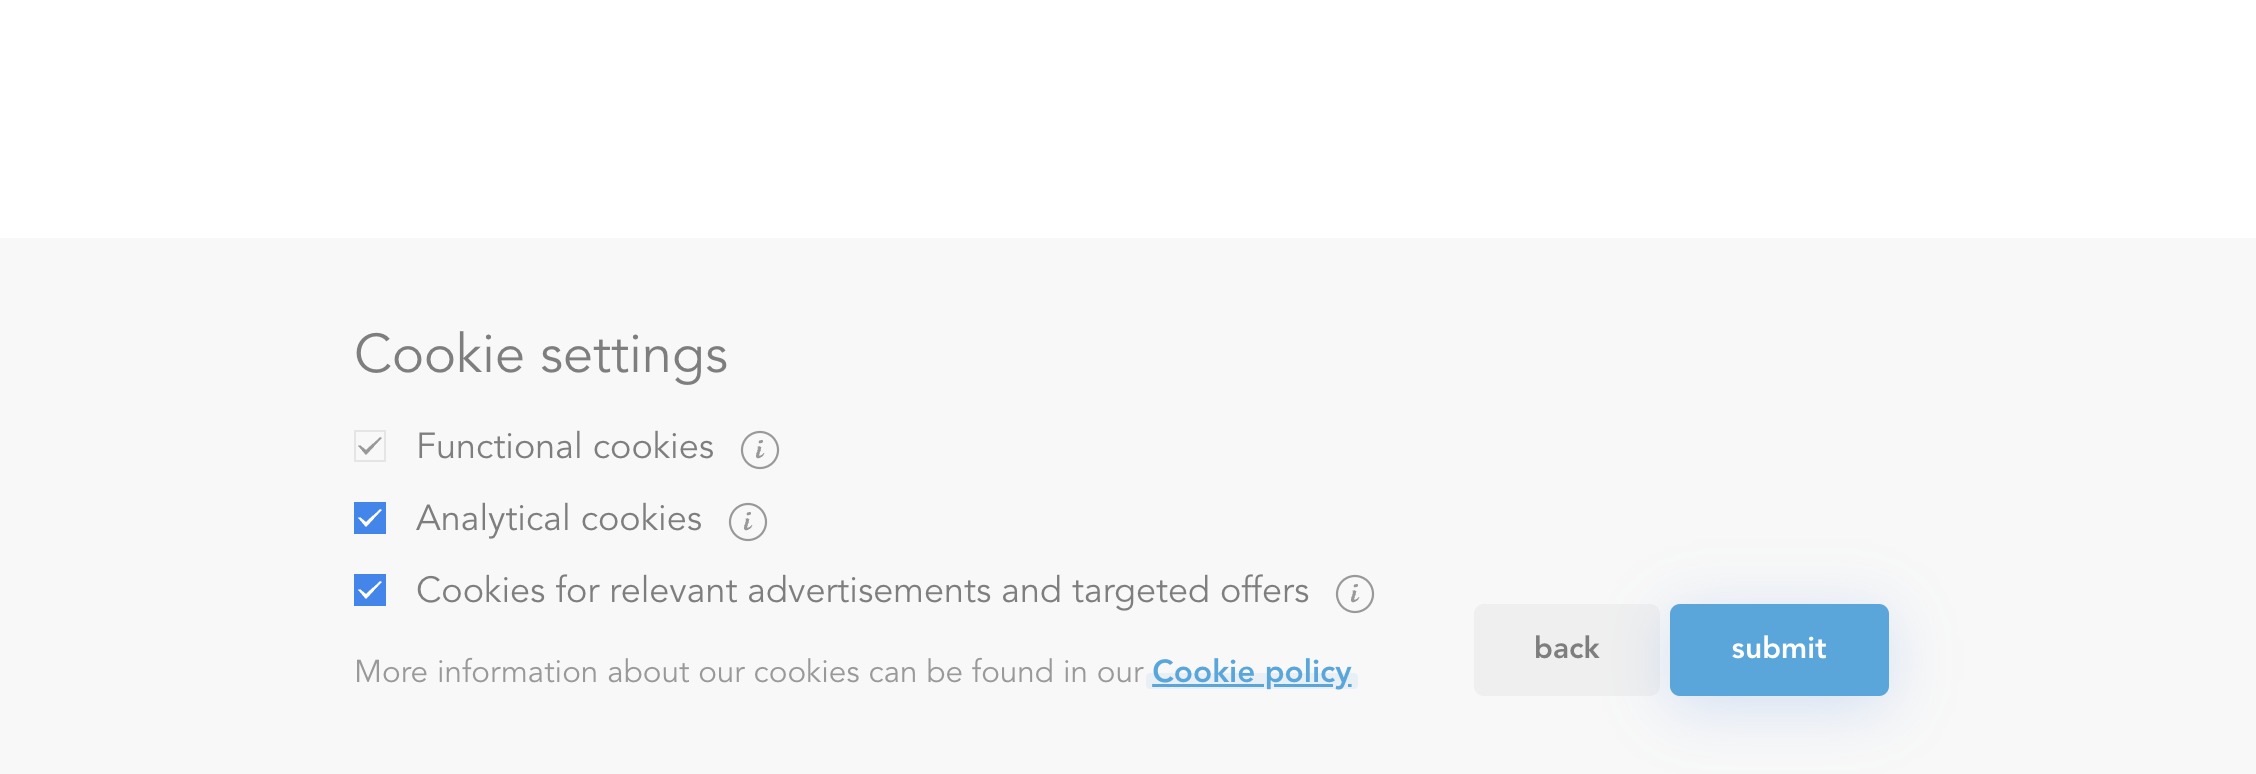Open the Cookie policy link
This screenshot has height=774, width=2256.
tap(1251, 672)
